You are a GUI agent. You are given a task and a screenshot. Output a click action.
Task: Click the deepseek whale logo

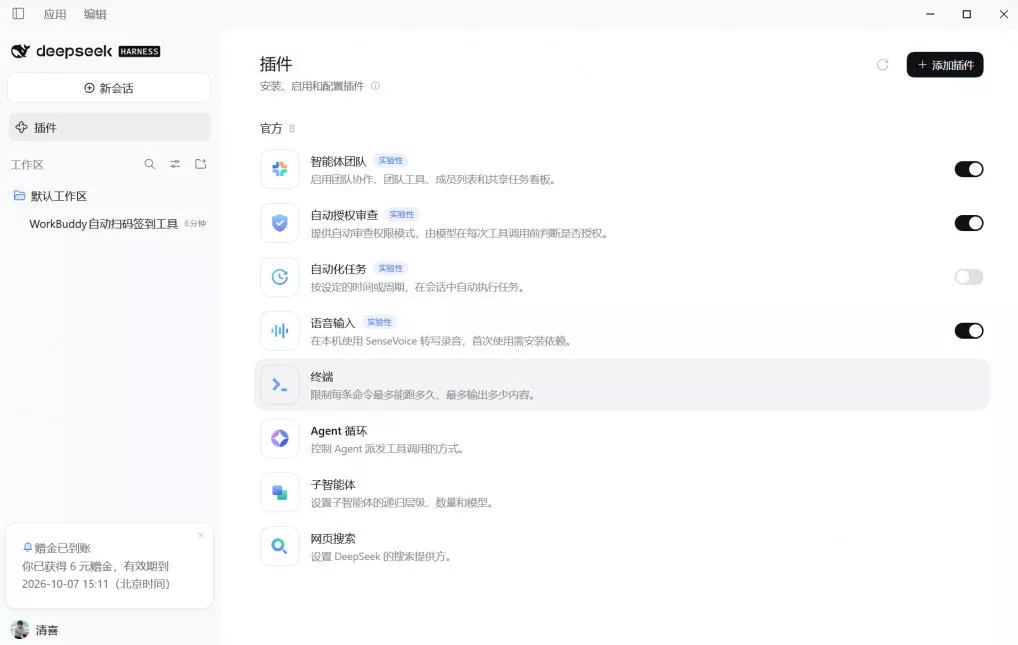click(x=20, y=51)
